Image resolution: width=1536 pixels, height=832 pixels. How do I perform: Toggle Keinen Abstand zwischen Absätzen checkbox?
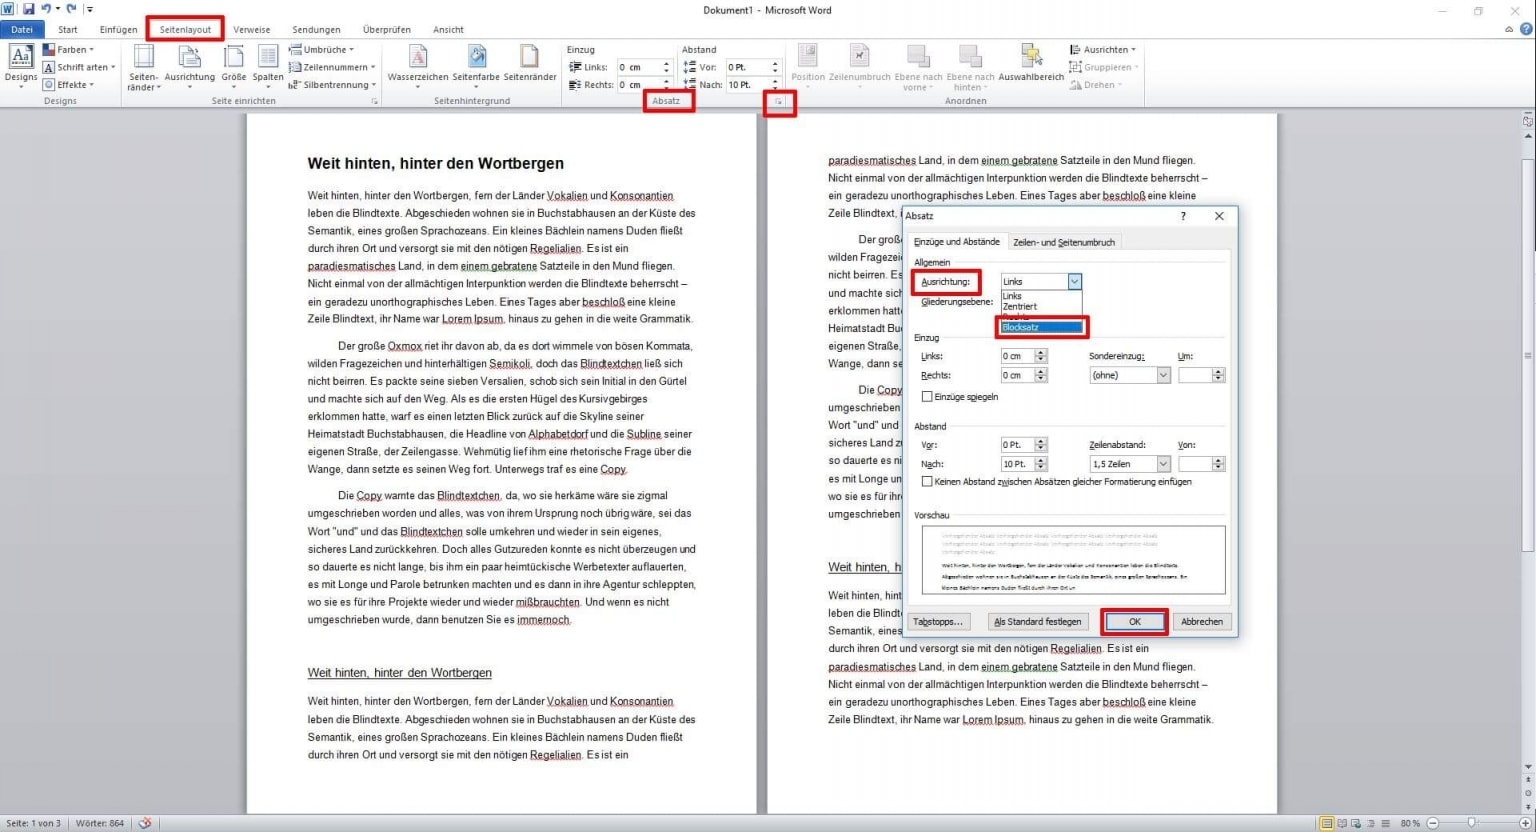point(927,481)
